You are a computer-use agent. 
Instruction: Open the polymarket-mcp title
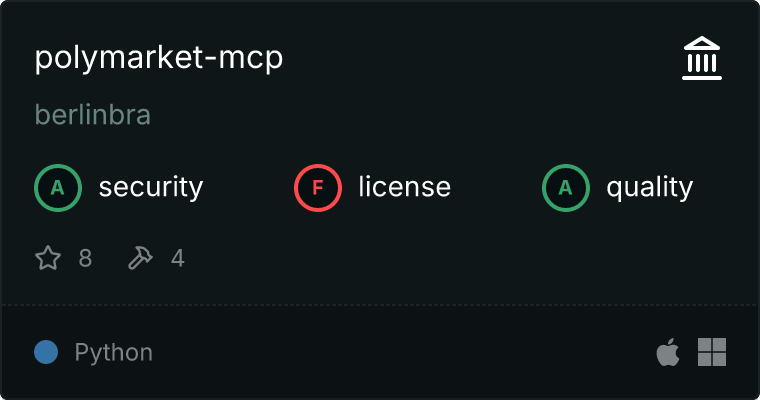(x=158, y=59)
